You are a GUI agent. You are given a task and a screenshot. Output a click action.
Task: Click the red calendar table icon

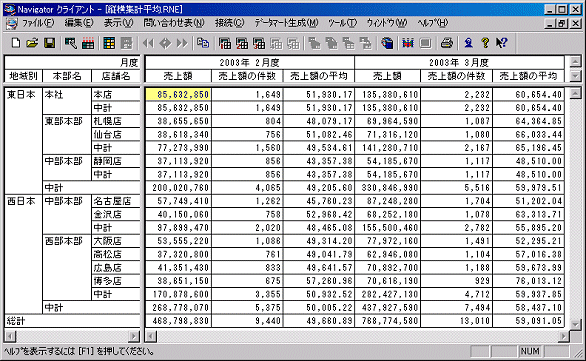(x=88, y=43)
